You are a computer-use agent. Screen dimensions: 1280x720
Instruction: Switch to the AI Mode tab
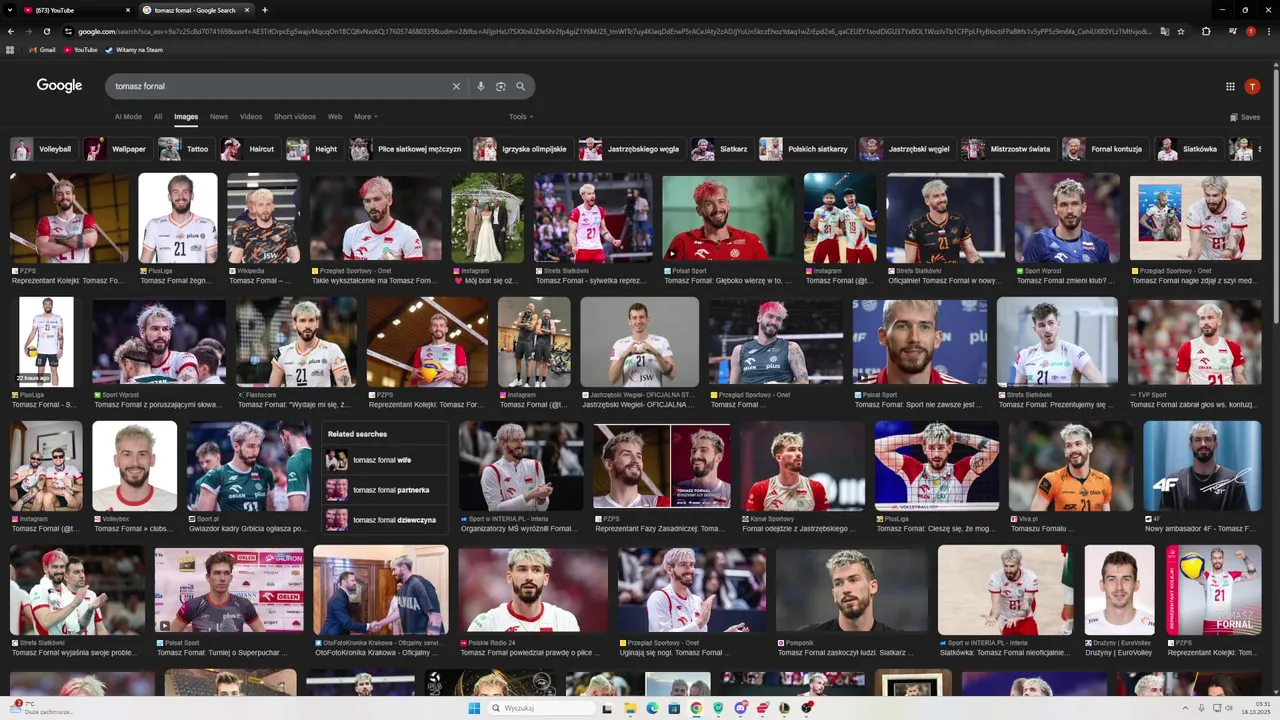click(128, 117)
